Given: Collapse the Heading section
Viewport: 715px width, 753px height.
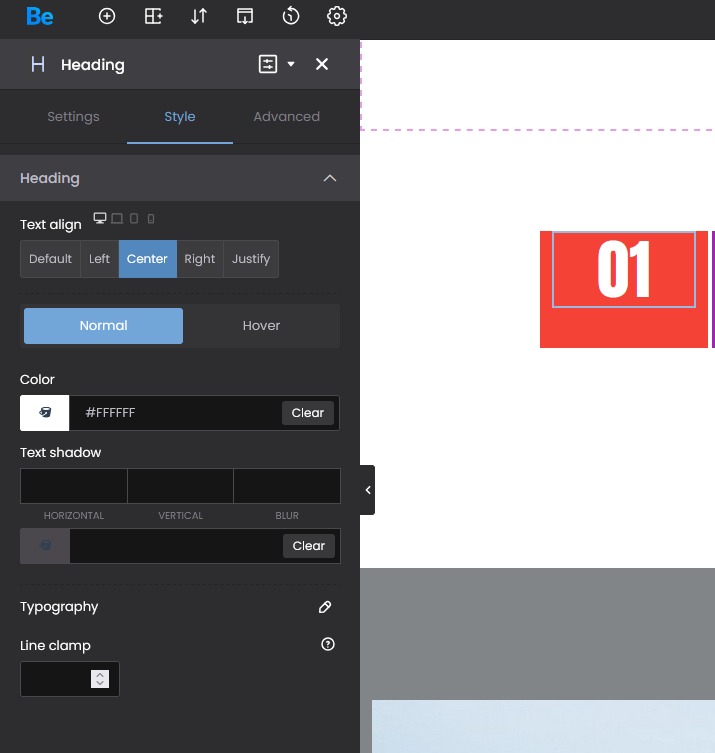Looking at the screenshot, I should [x=330, y=178].
